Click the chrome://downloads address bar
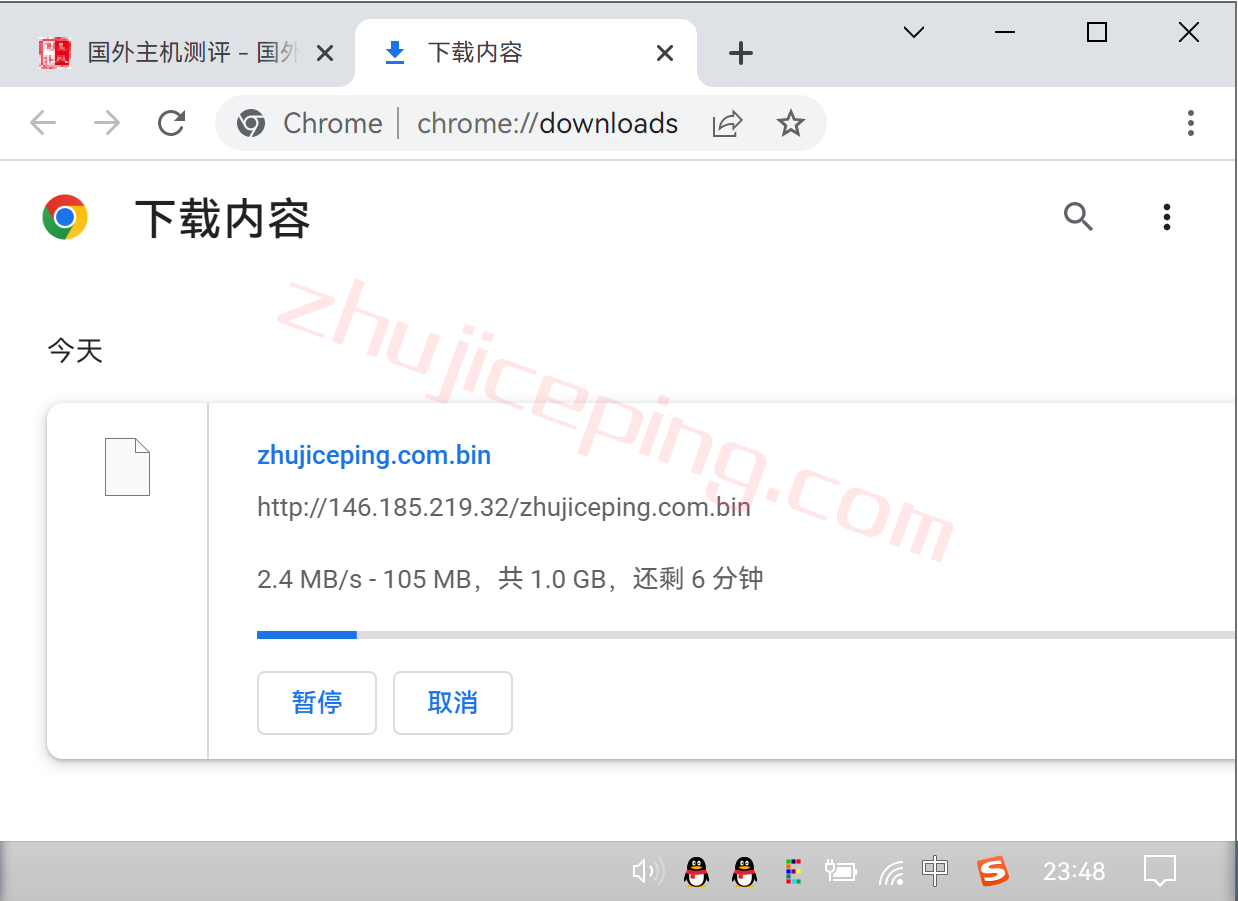Screen dimensions: 1238x901 547,123
